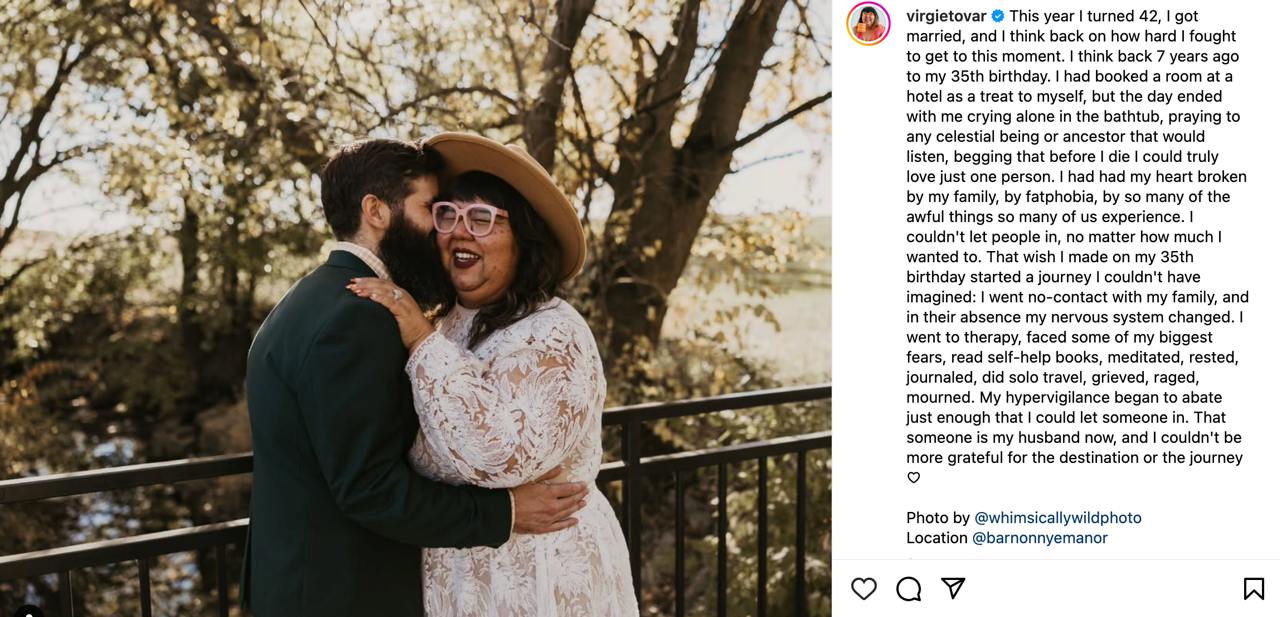Click the 'Photo by' caption text
Viewport: 1280px width, 617px height.
(938, 518)
